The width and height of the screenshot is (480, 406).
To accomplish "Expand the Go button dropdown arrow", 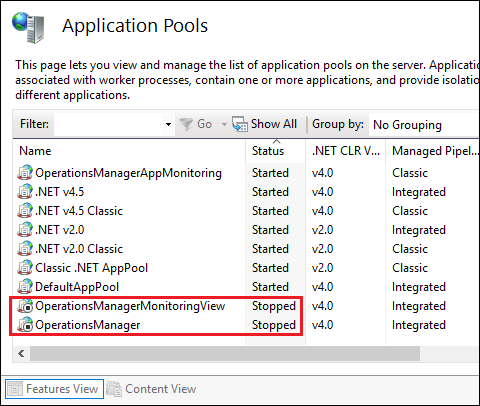I will (224, 124).
